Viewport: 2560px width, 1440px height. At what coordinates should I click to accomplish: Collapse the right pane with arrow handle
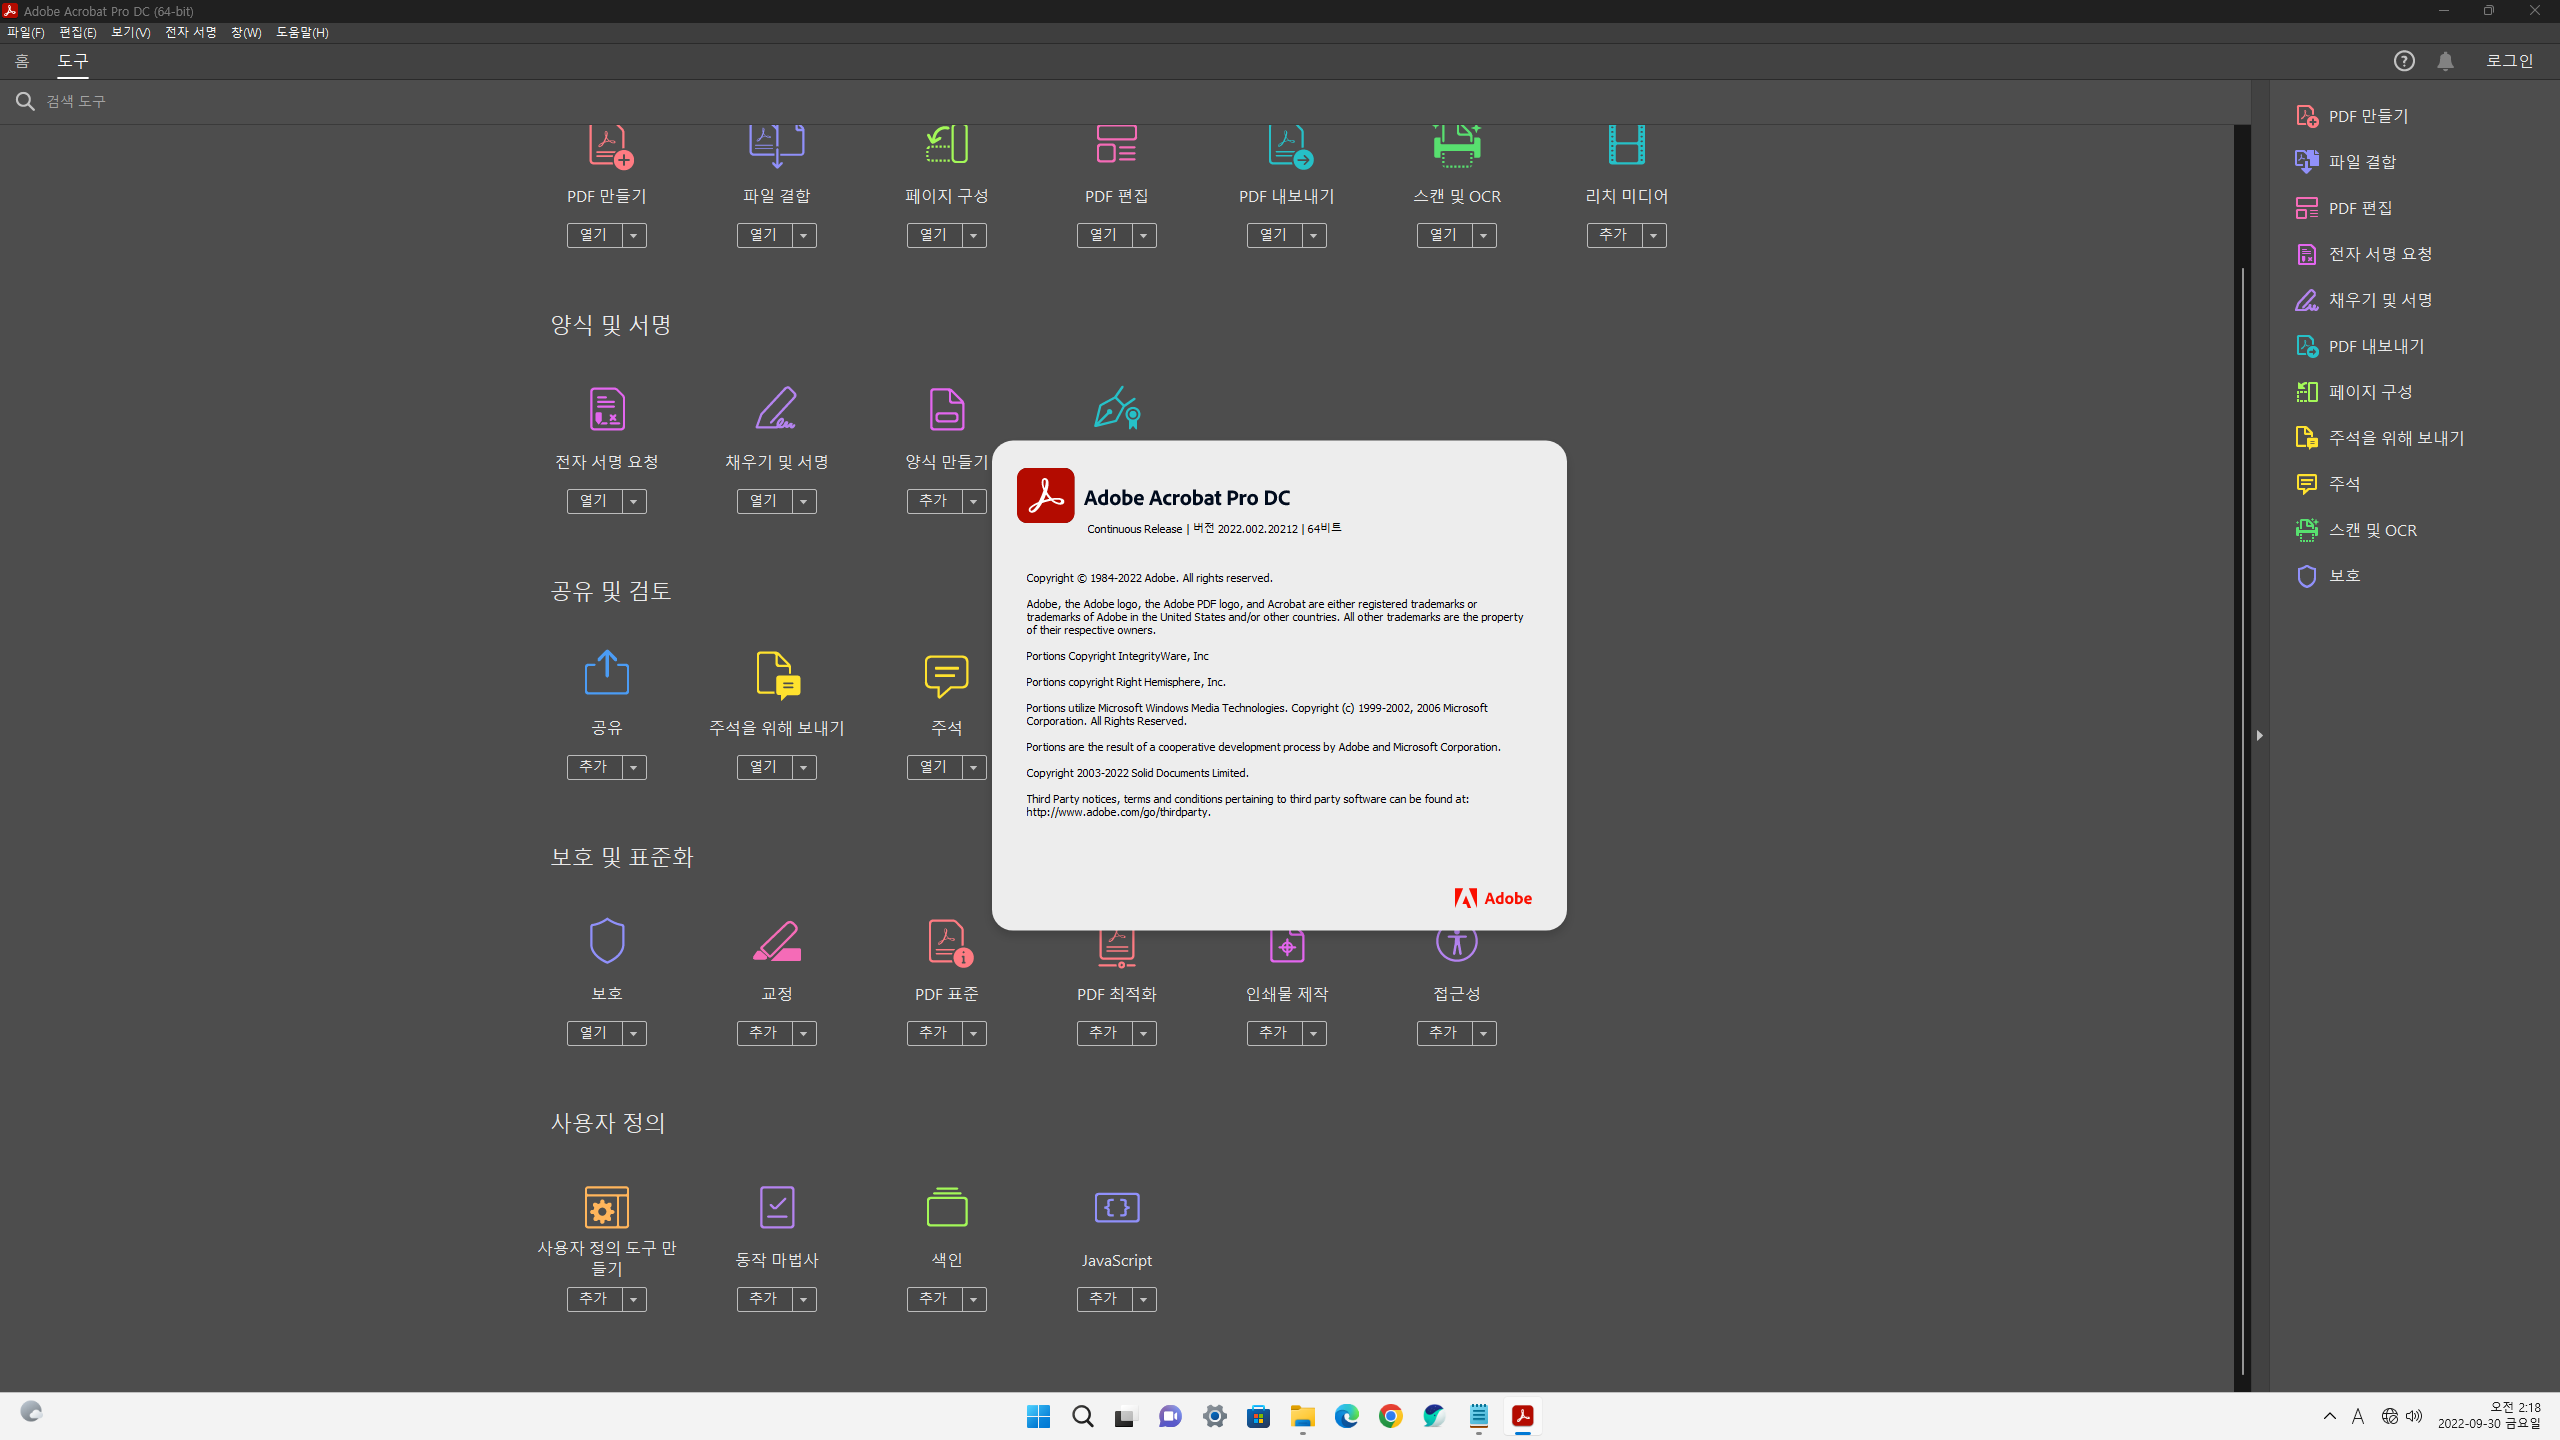click(2259, 735)
